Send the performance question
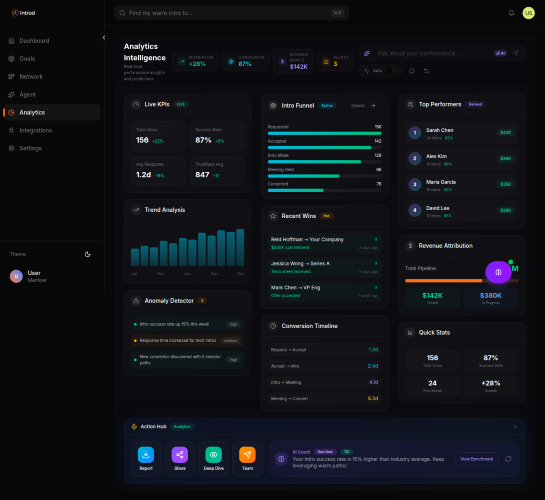 515,53
